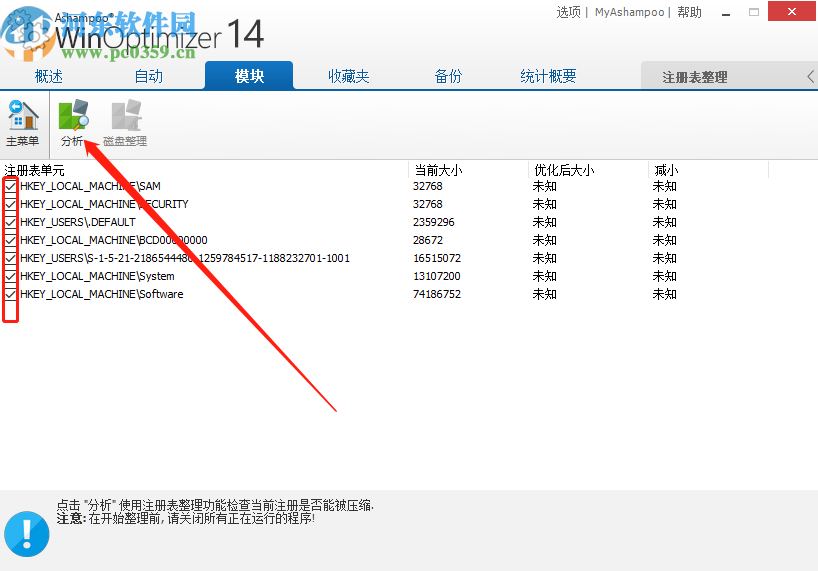Close the WinOptimizer window
This screenshot has height=571, width=818.
pos(791,11)
